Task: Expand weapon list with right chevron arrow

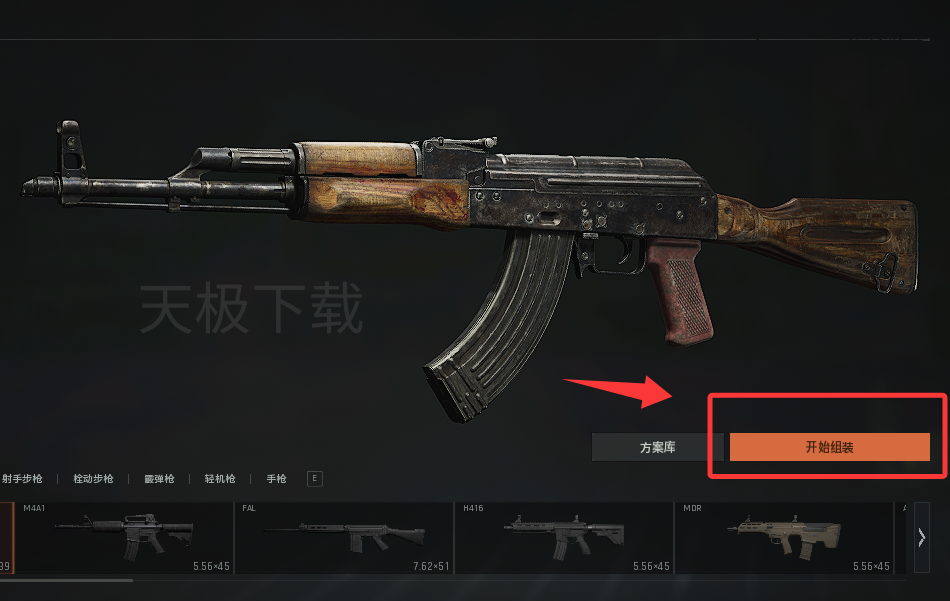Action: (922, 537)
